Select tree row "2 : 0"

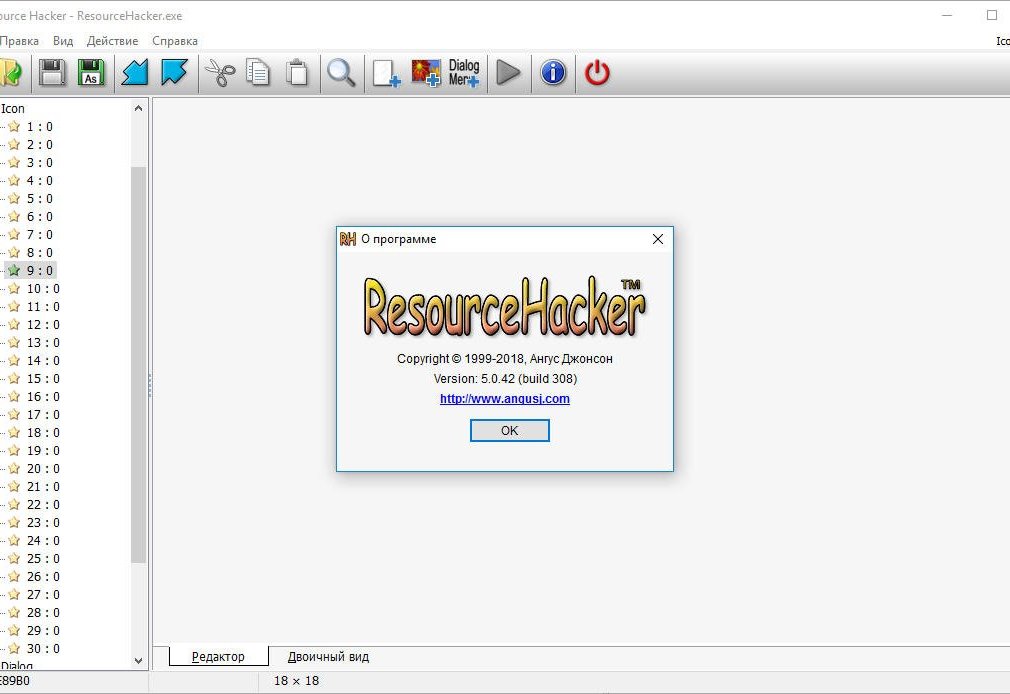39,145
